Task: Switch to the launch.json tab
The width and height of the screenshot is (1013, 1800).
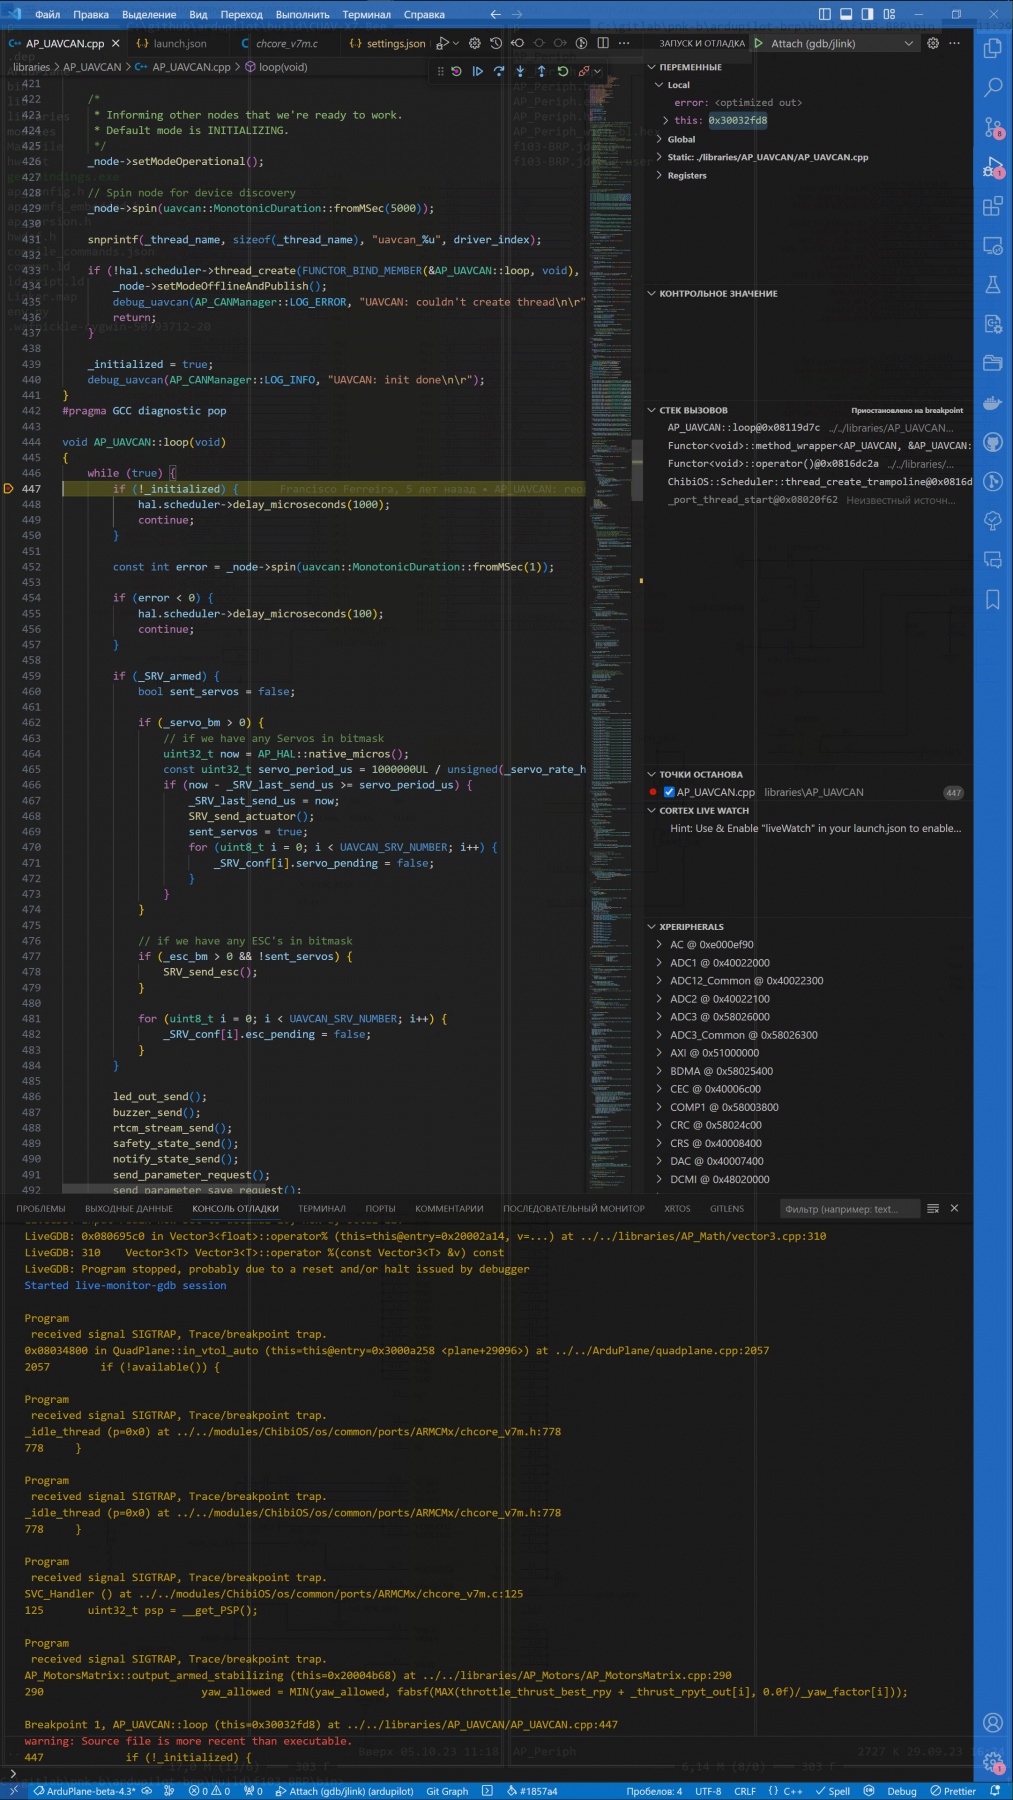Action: tap(172, 43)
